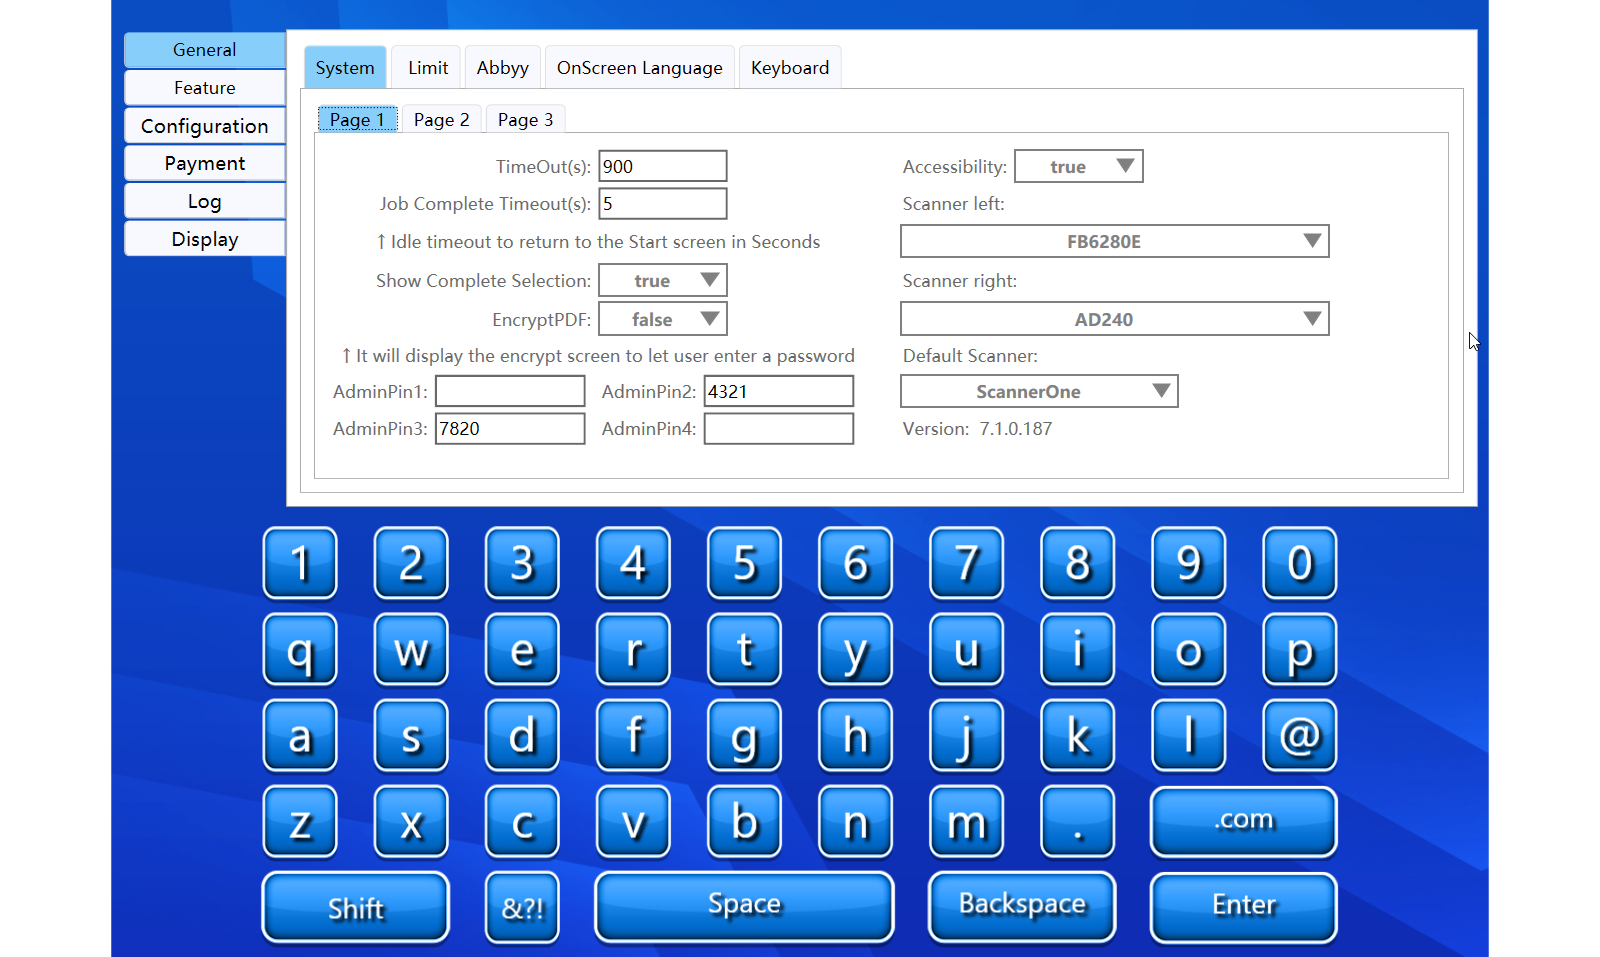Expand the EncryptPDF dropdown
This screenshot has width=1600, height=957.
663,319
